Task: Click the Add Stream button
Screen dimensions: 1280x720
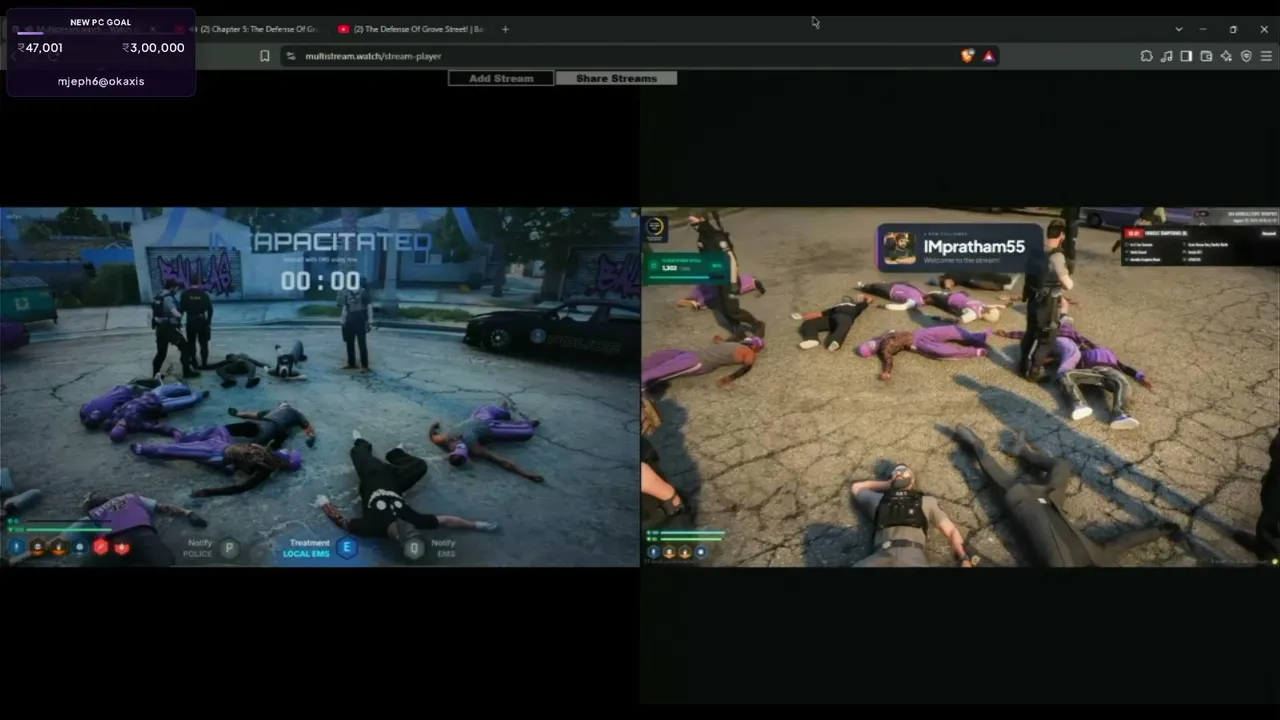Action: point(501,78)
